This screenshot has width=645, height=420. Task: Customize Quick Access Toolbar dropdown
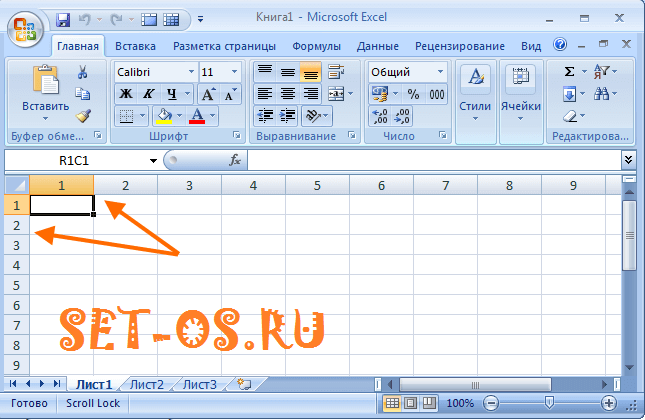coord(200,19)
